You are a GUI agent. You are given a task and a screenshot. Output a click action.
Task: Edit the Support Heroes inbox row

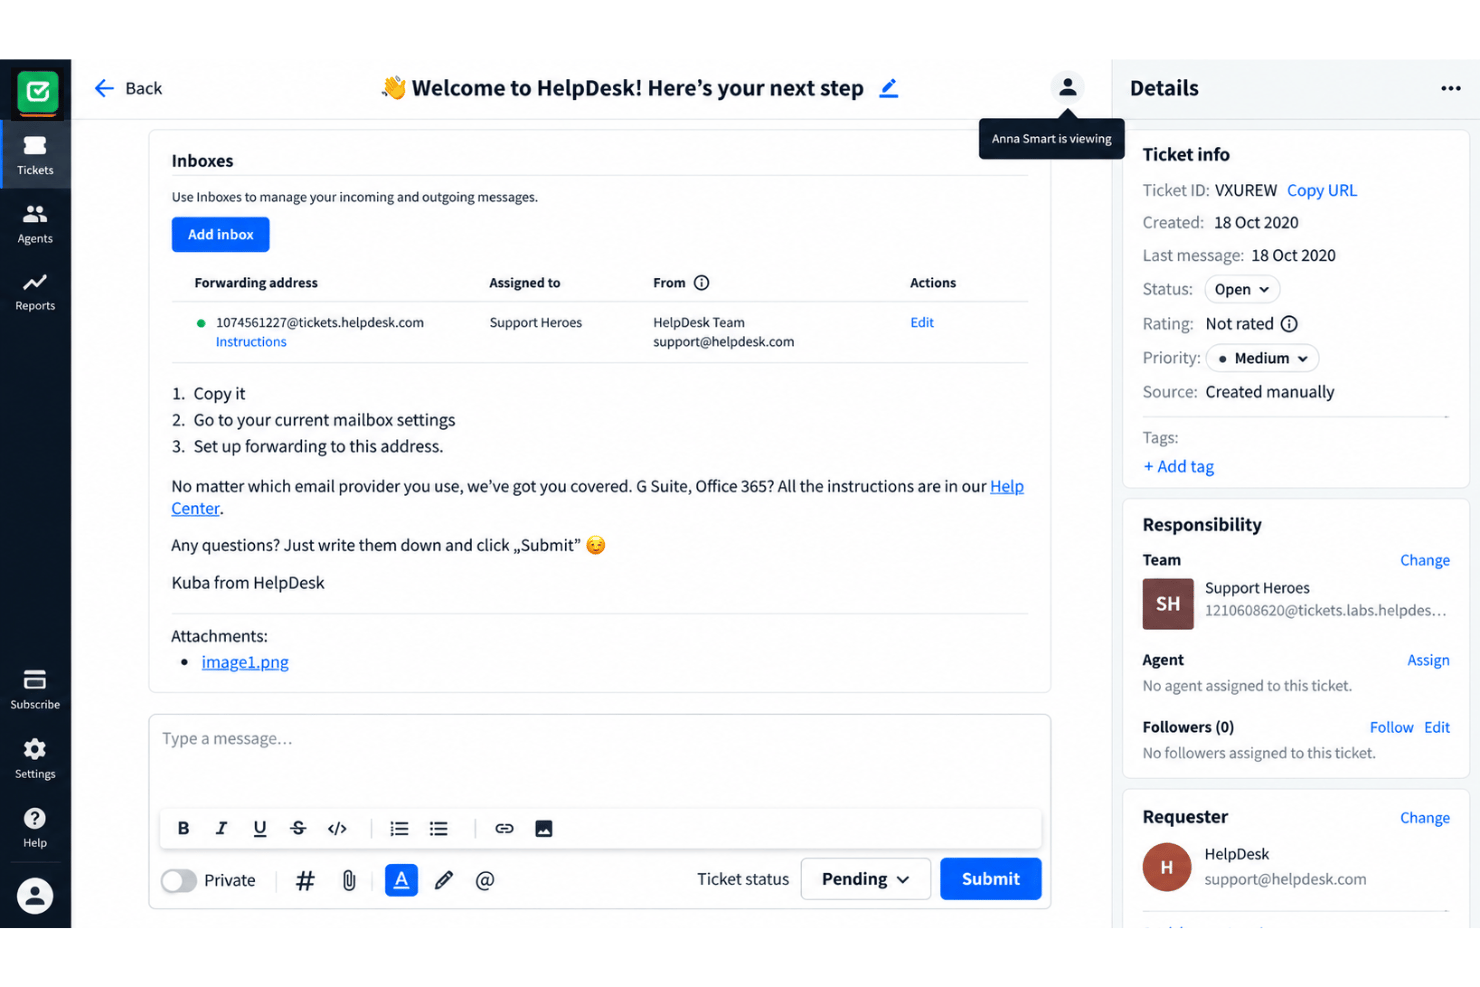coord(922,322)
